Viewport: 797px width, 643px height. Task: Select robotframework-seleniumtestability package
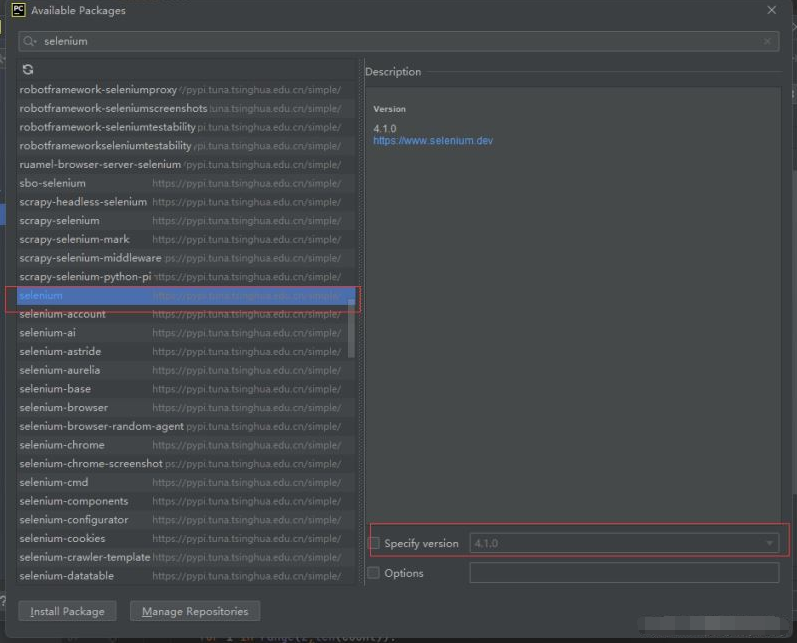click(x=186, y=127)
